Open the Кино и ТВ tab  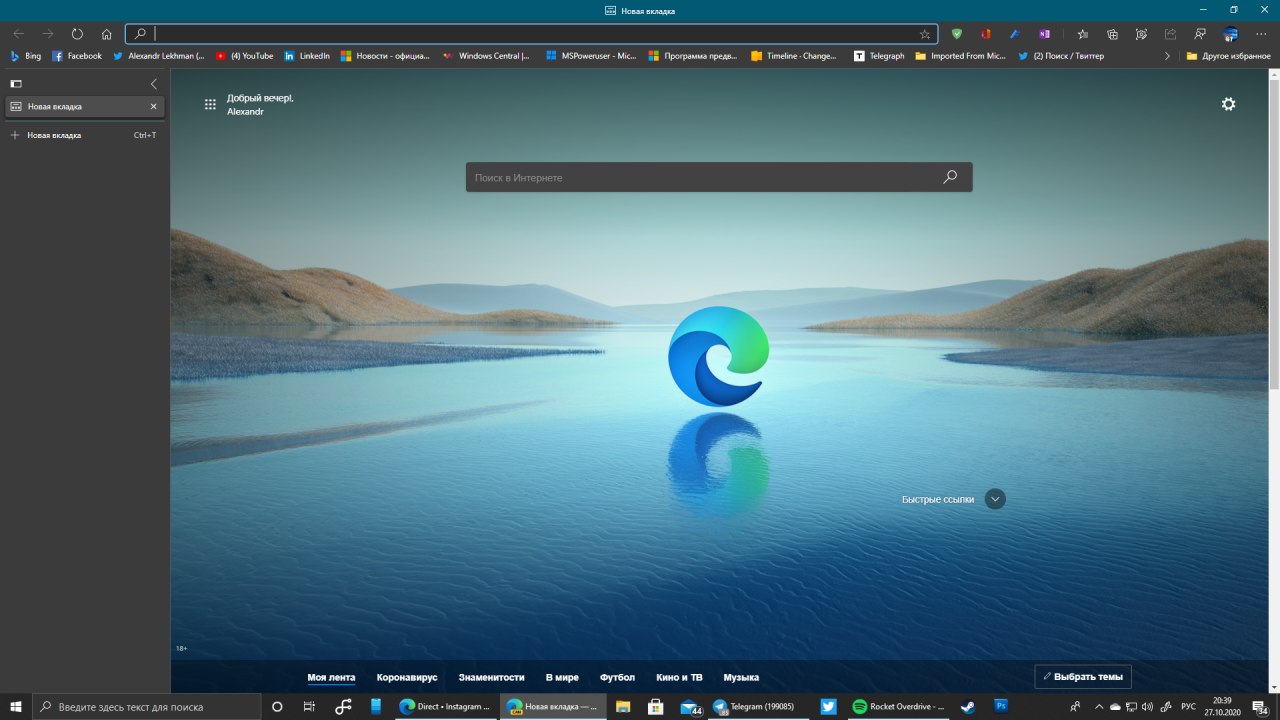680,678
